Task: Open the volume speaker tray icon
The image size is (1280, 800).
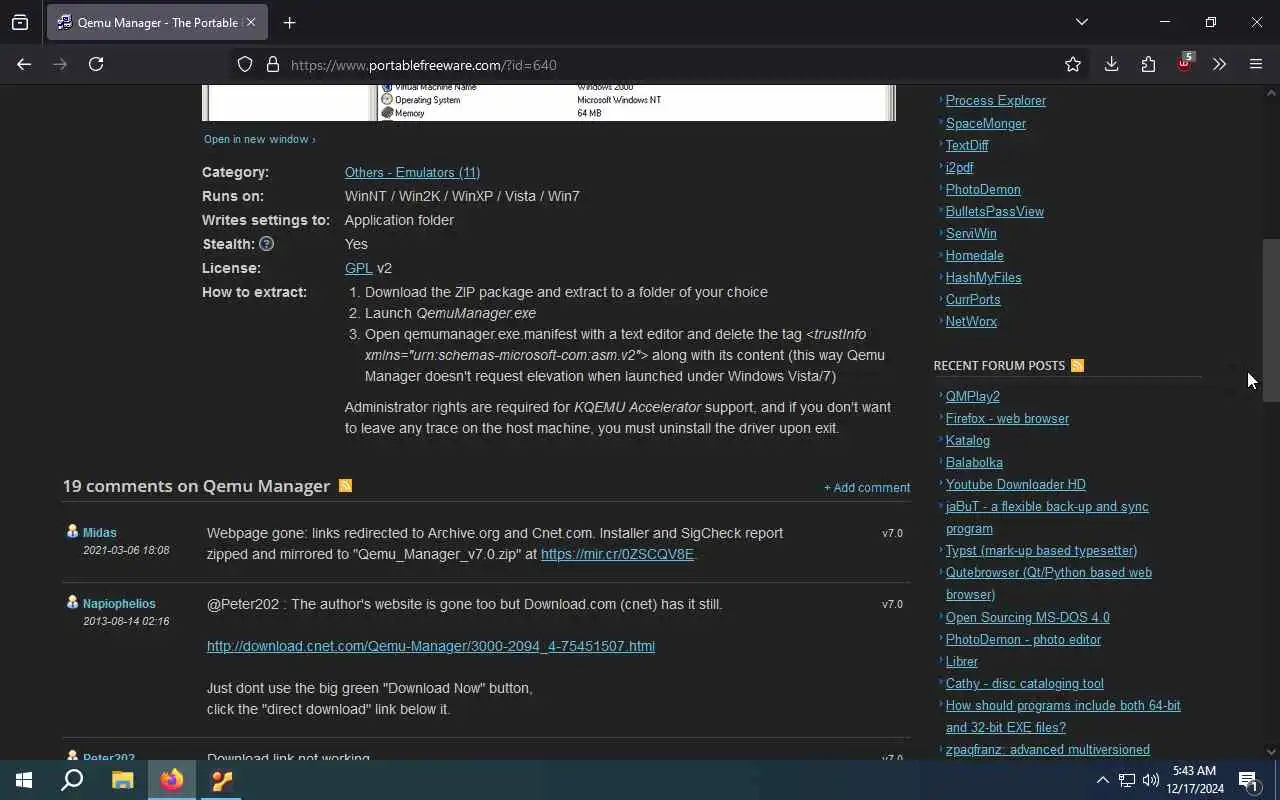Action: point(1151,780)
